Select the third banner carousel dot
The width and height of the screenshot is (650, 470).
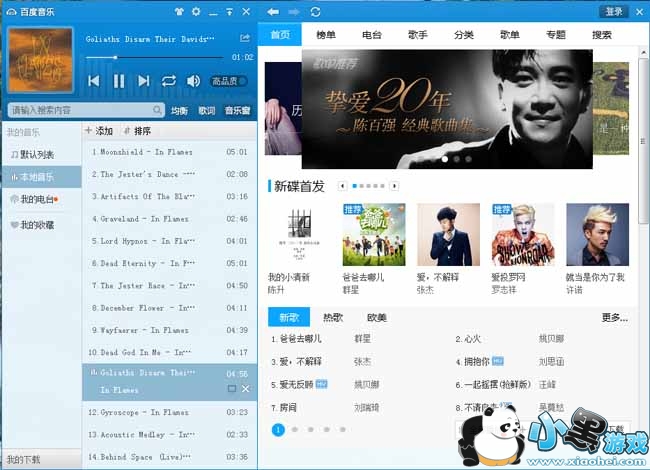click(468, 159)
